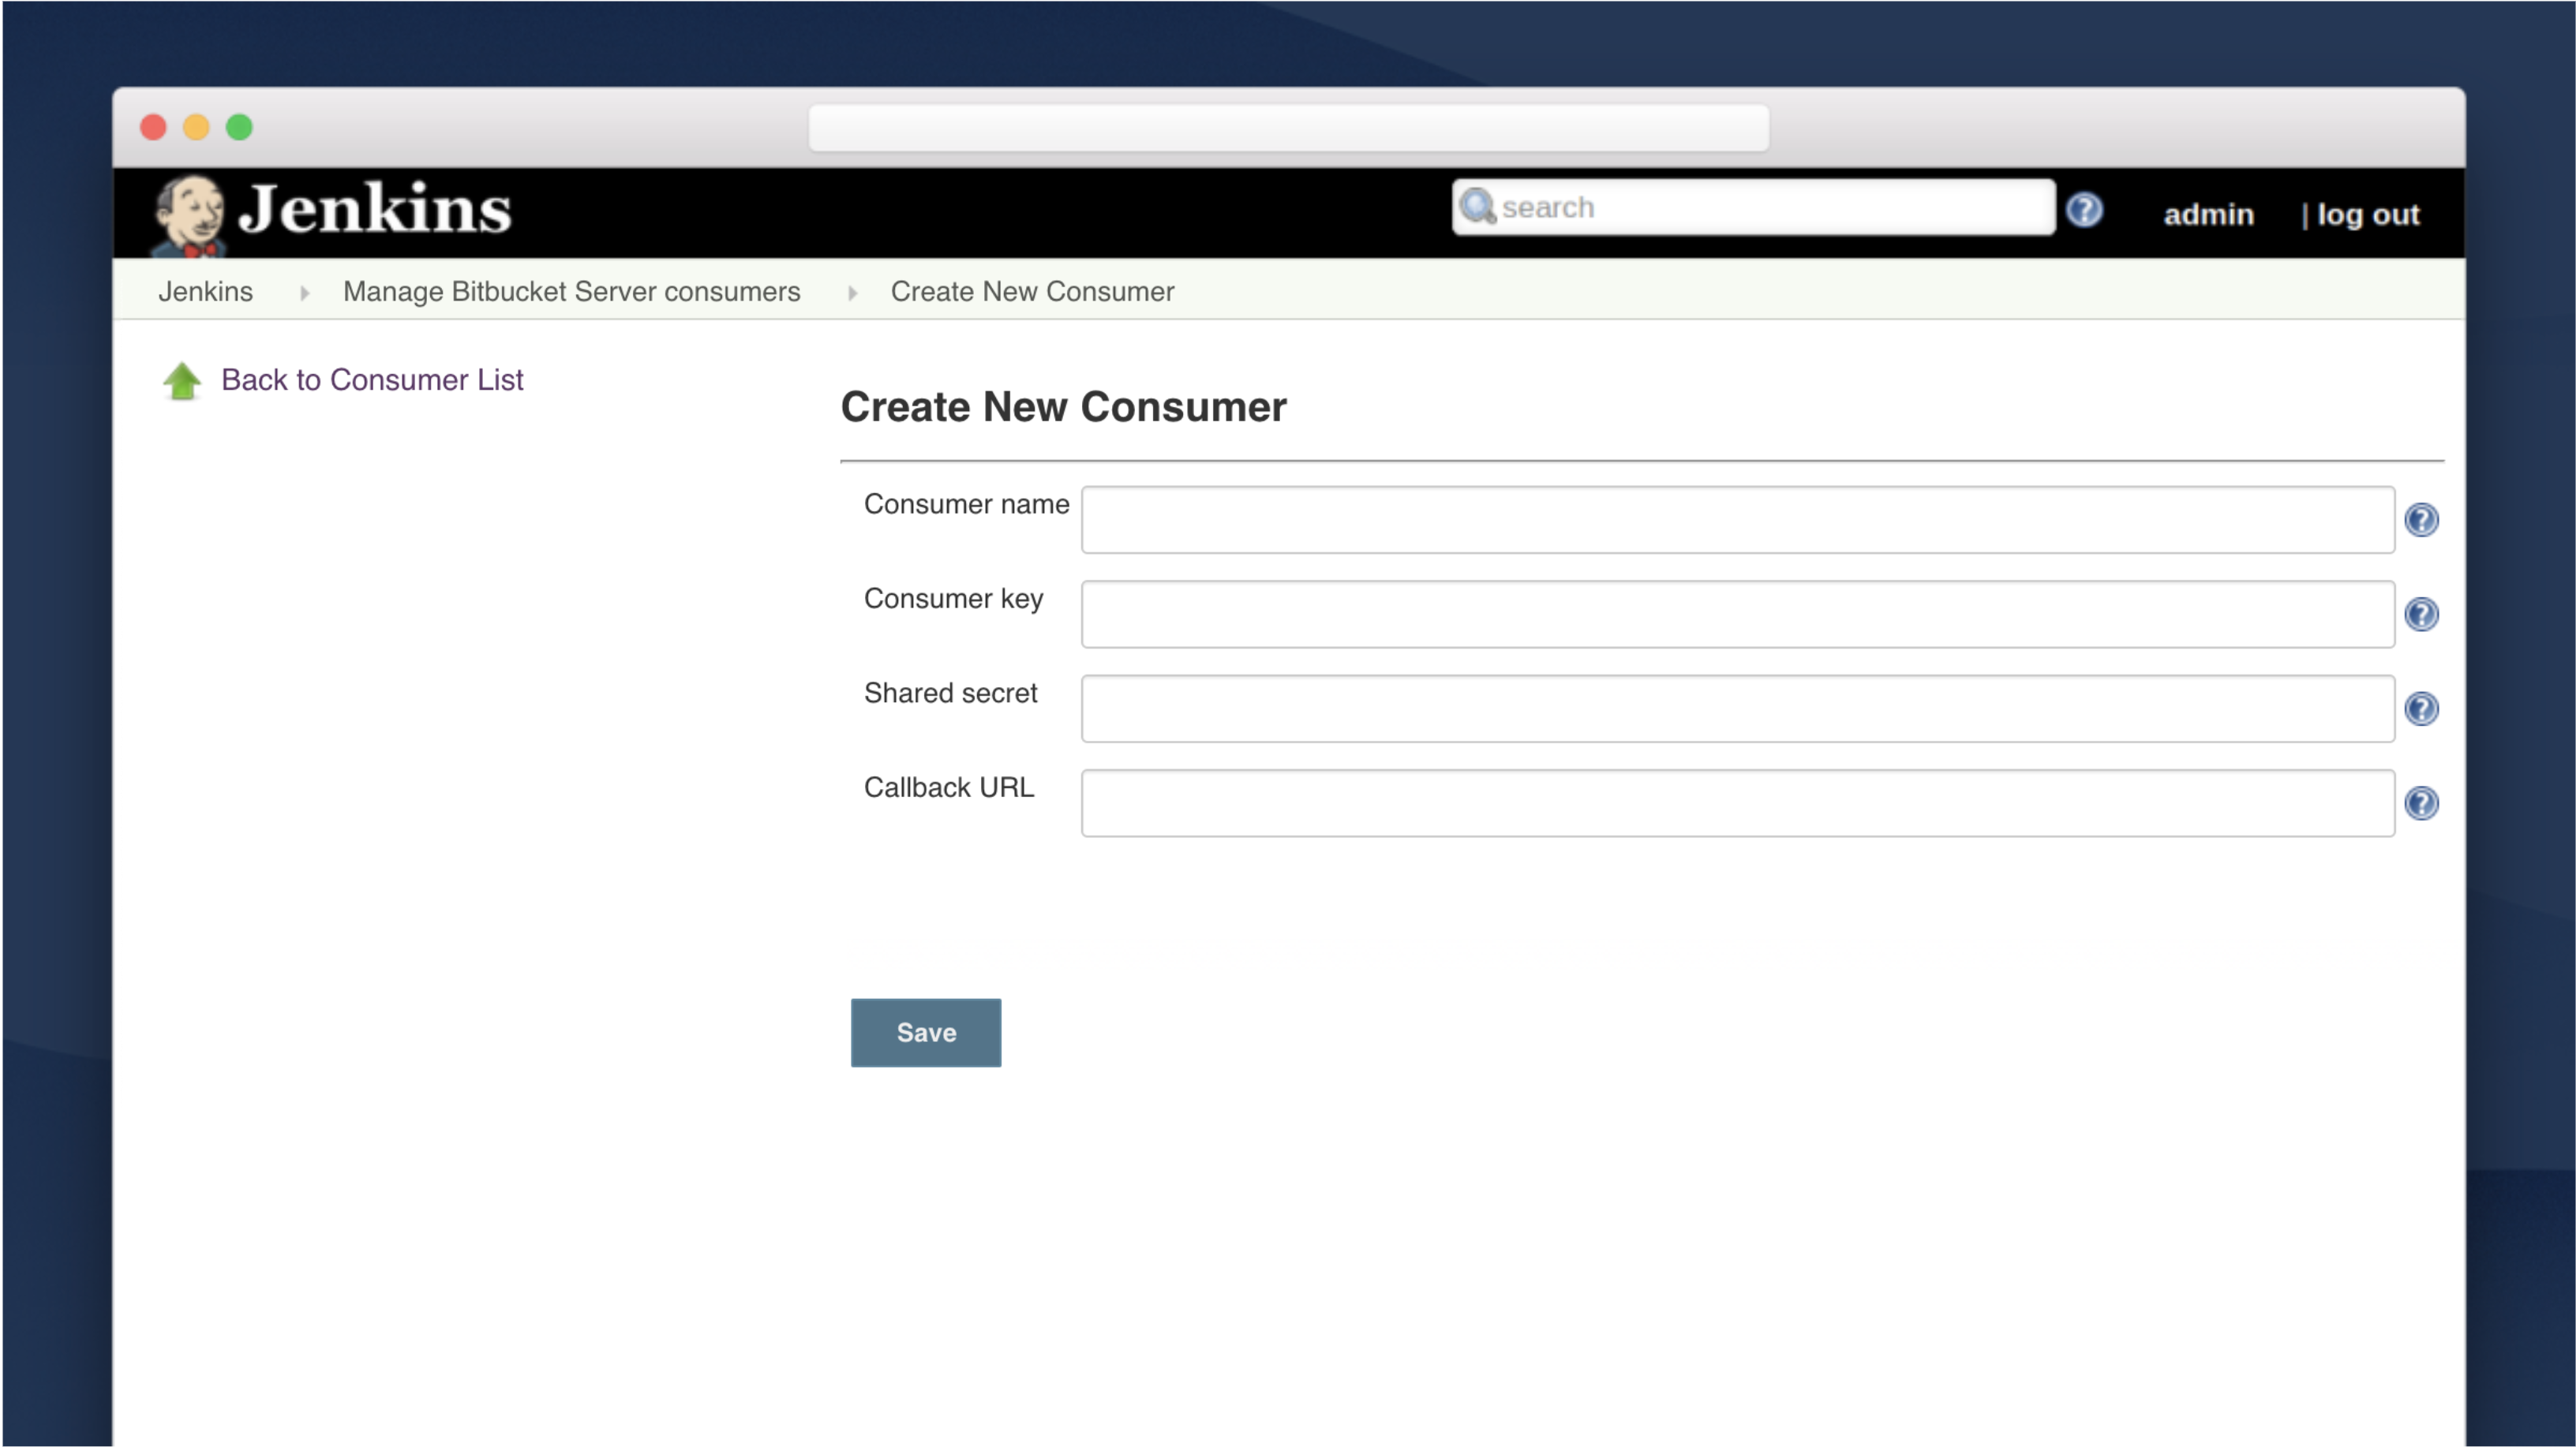Click the help icon next to Callback URL
The height and width of the screenshot is (1447, 2576).
click(x=2422, y=803)
